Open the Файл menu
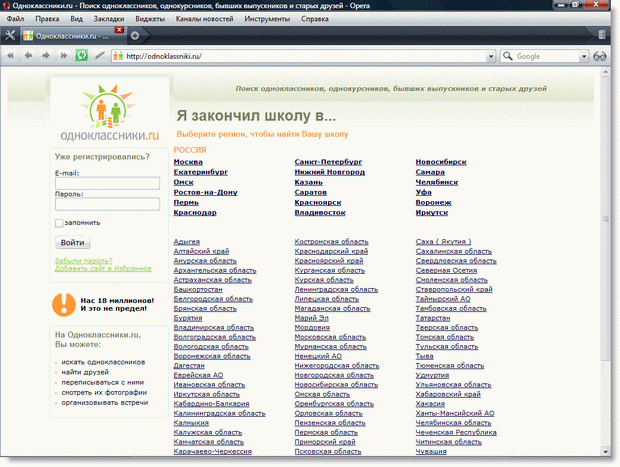 coord(15,19)
